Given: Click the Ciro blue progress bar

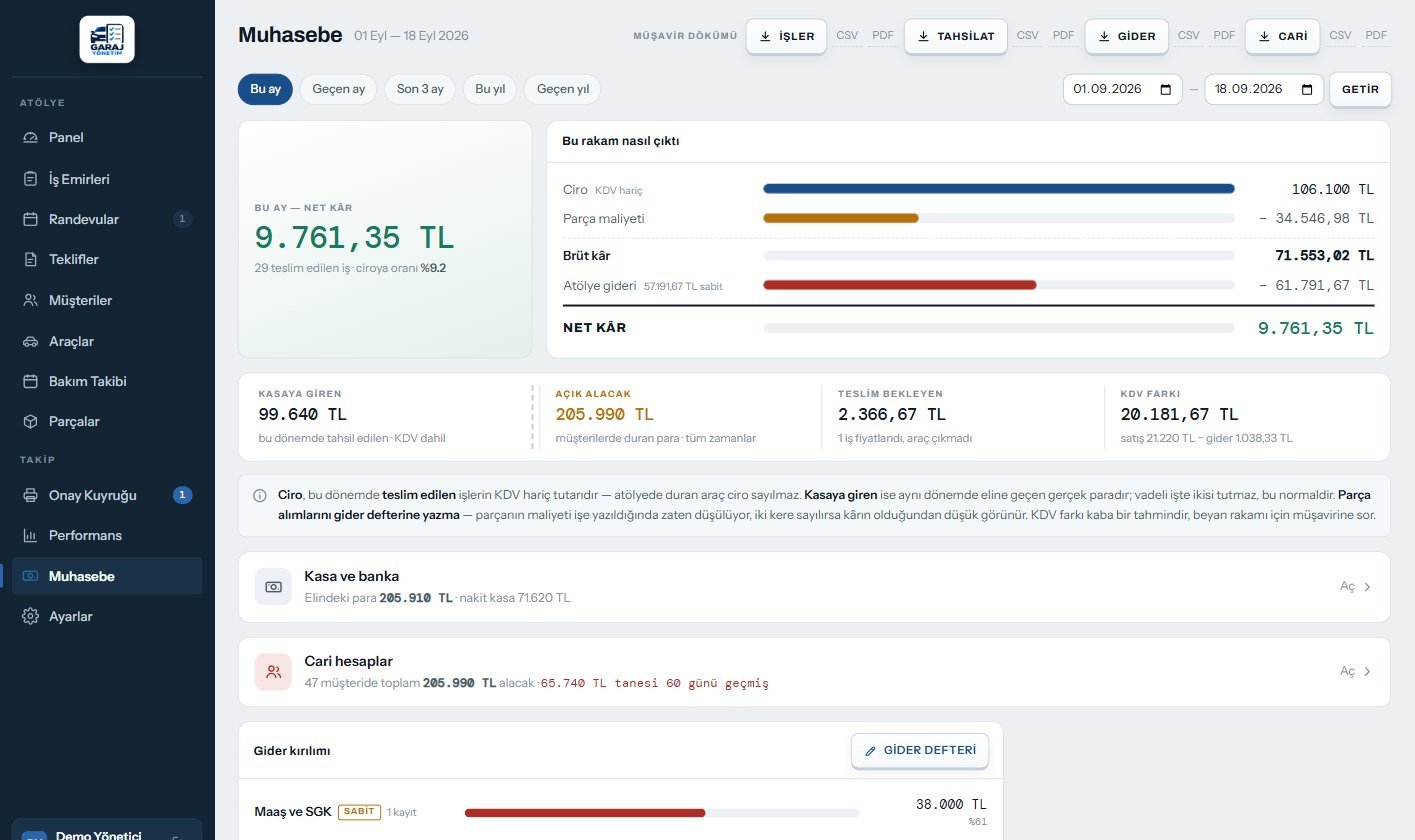Looking at the screenshot, I should [x=999, y=188].
